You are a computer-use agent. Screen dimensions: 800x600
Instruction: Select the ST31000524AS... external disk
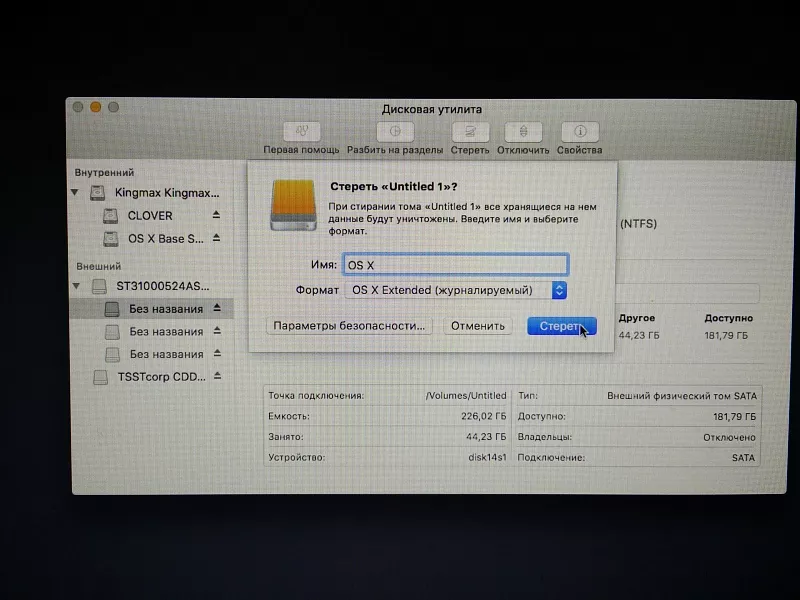(162, 286)
